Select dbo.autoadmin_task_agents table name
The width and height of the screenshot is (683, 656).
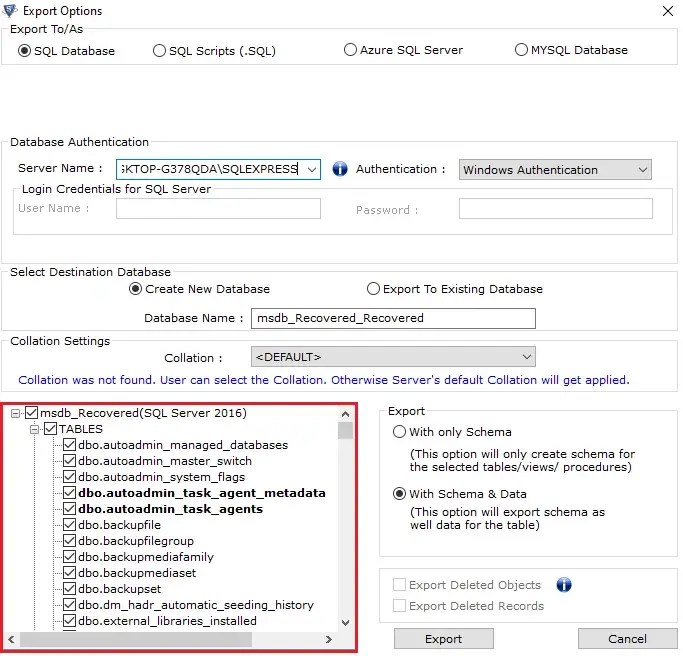(x=170, y=509)
